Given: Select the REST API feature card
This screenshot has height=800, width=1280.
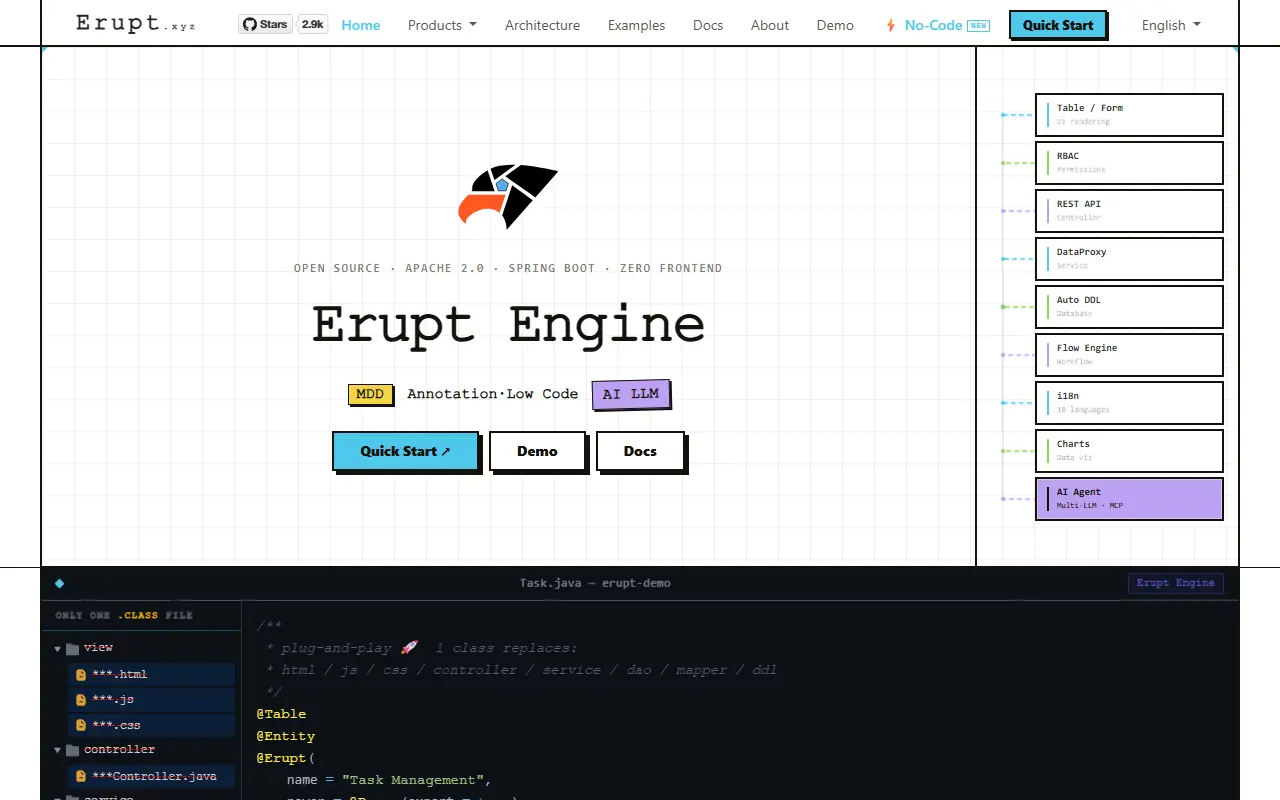Looking at the screenshot, I should (1129, 211).
